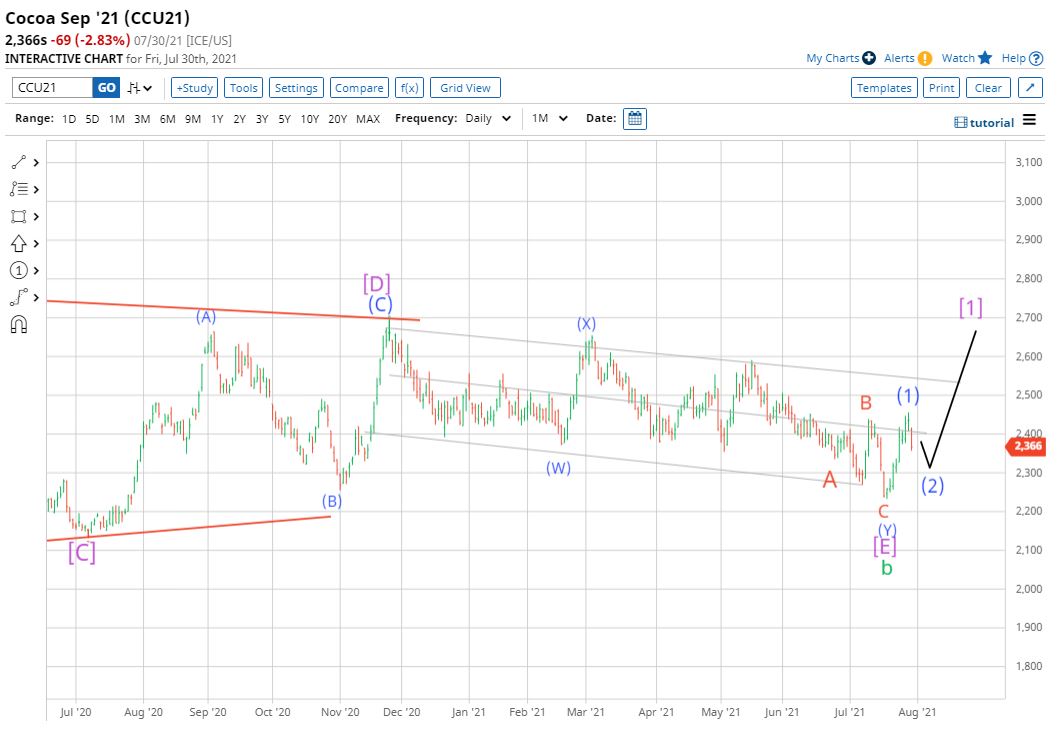Screen dimensions: 1063x736
Task: Expand the arrow marker tool options
Action: tap(36, 243)
